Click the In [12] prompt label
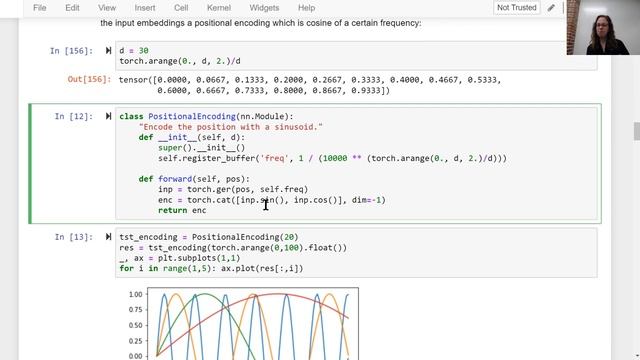 click(x=74, y=116)
